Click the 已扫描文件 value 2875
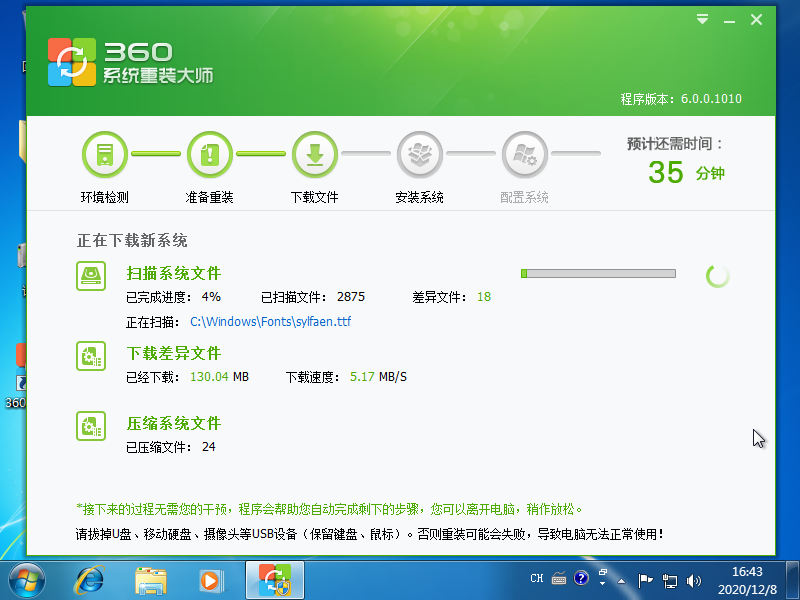 click(x=351, y=297)
